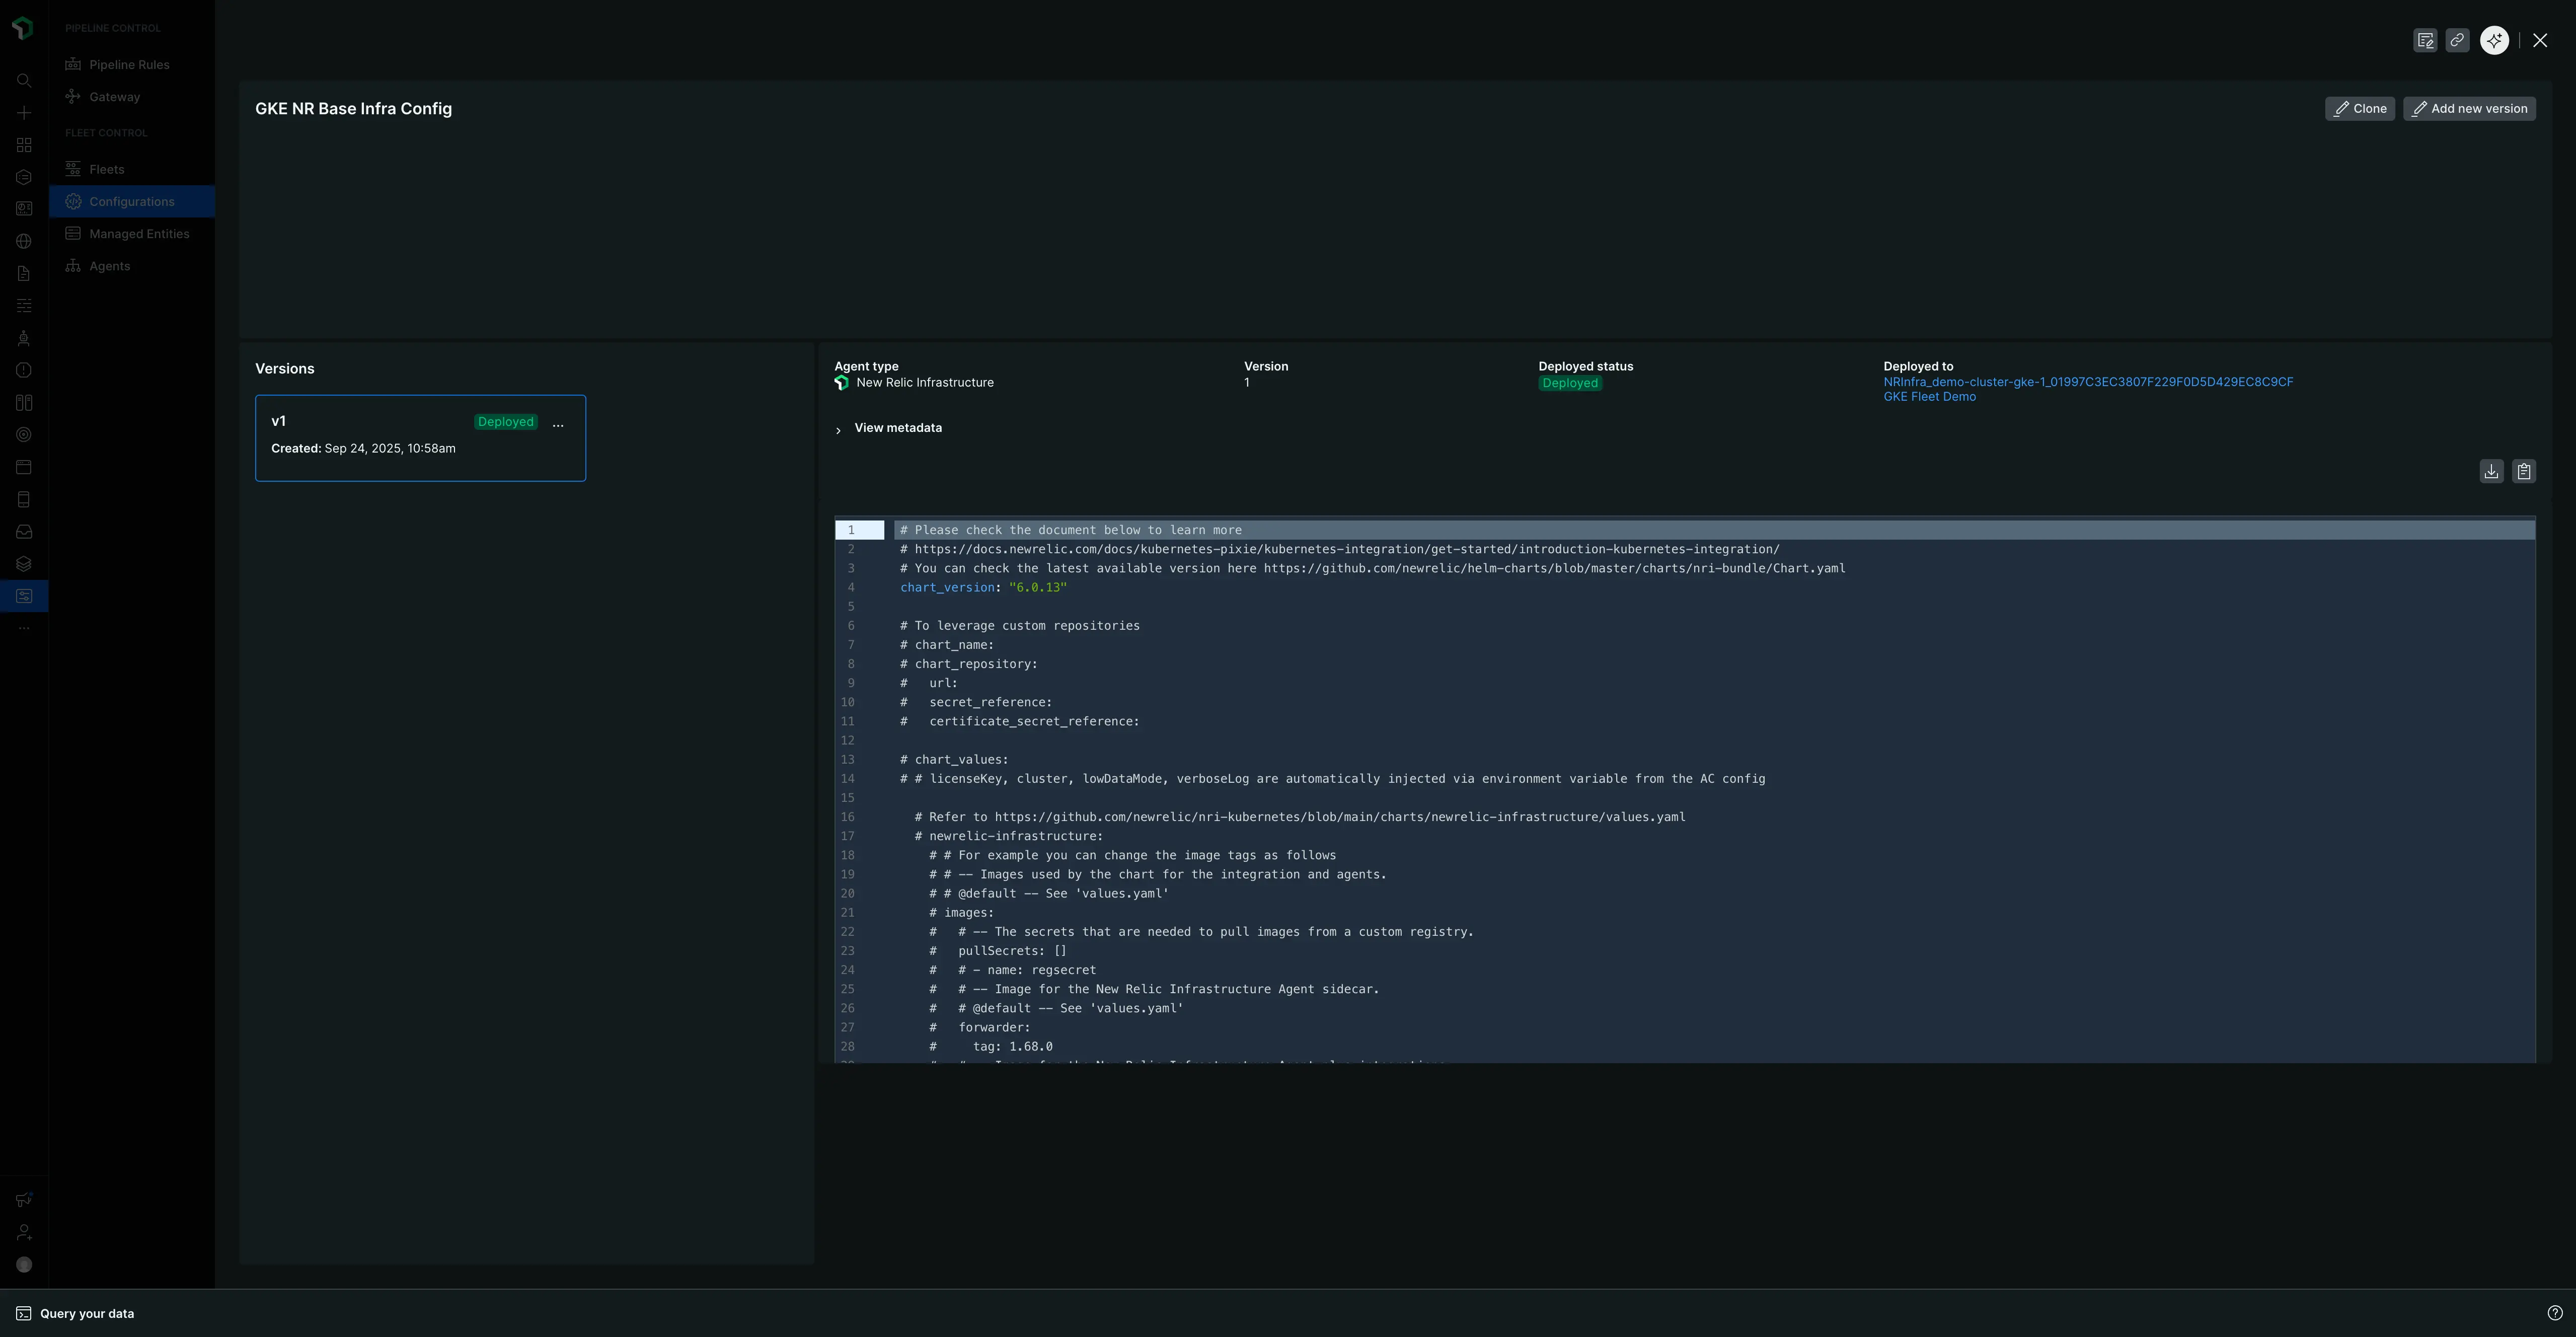2576x1337 pixels.
Task: Copy the configuration permalink icon
Action: pyautogui.click(x=2458, y=40)
